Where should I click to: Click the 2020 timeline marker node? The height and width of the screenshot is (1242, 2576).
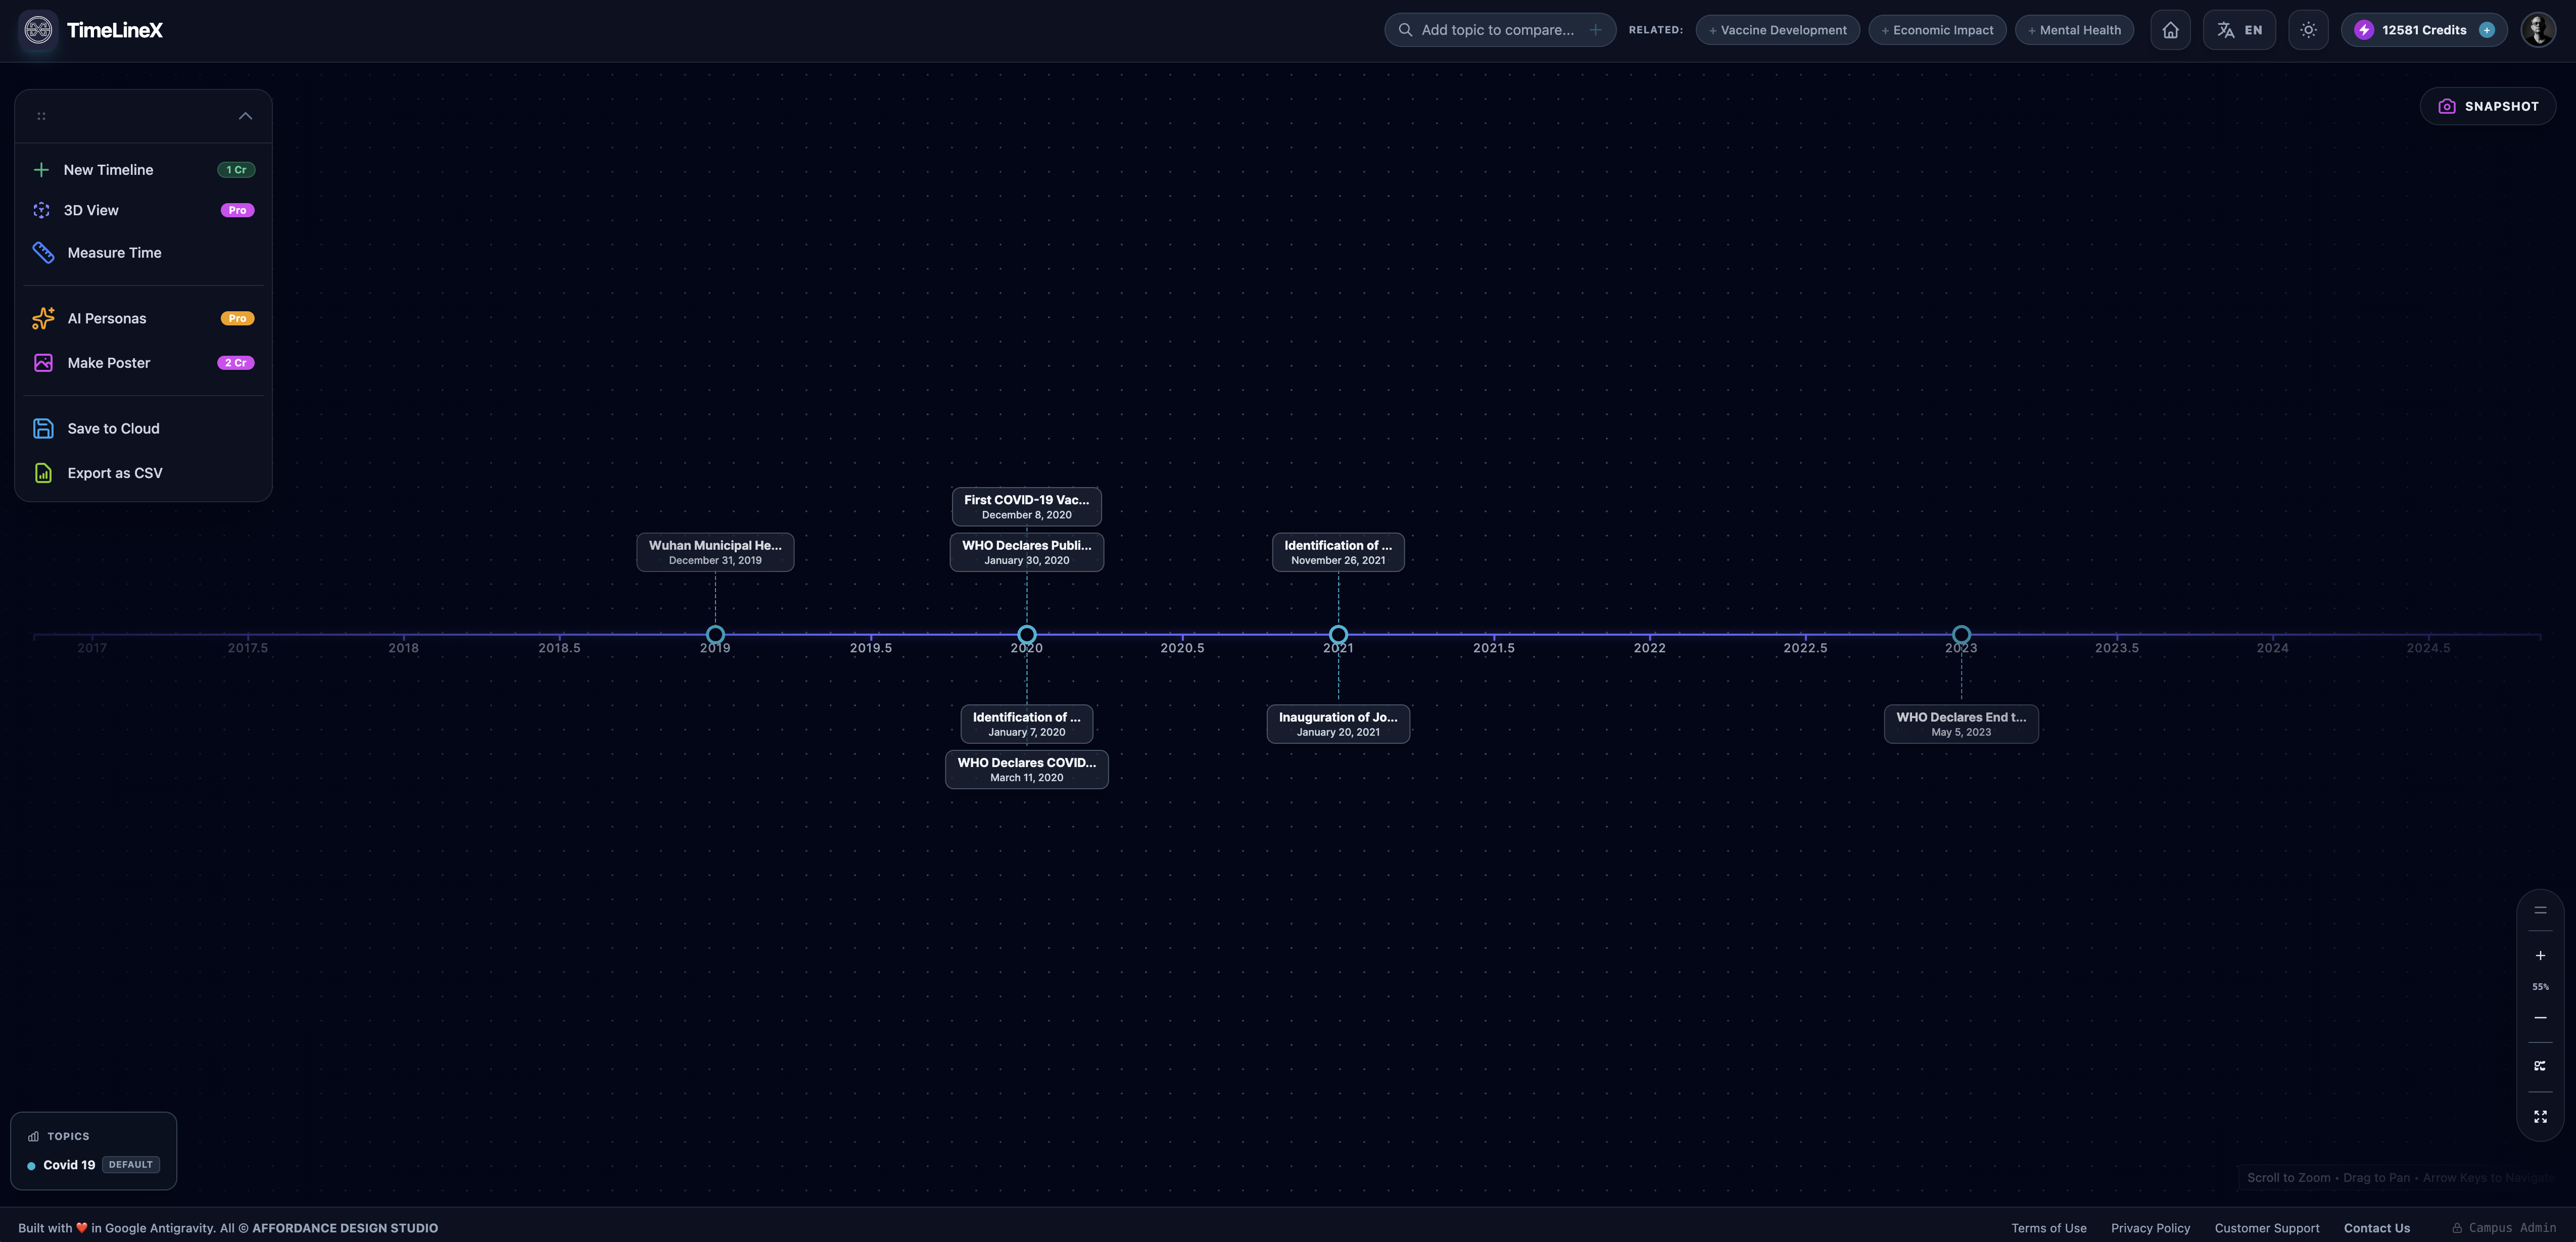point(1026,634)
